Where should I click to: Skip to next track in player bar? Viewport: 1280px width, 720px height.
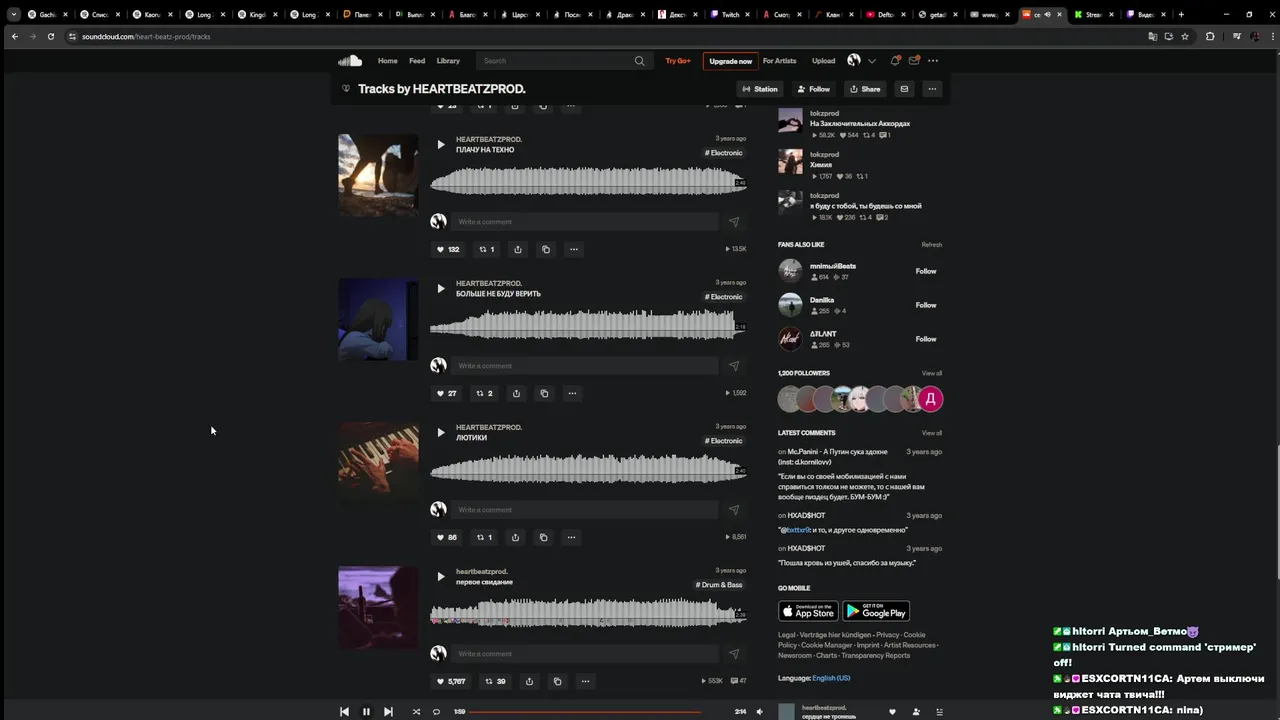(388, 712)
